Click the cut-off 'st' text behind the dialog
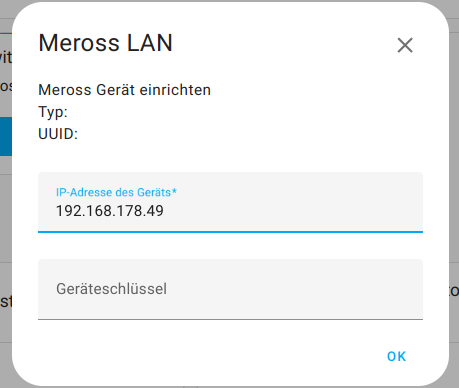Screen dimensions: 459x388 6,301
